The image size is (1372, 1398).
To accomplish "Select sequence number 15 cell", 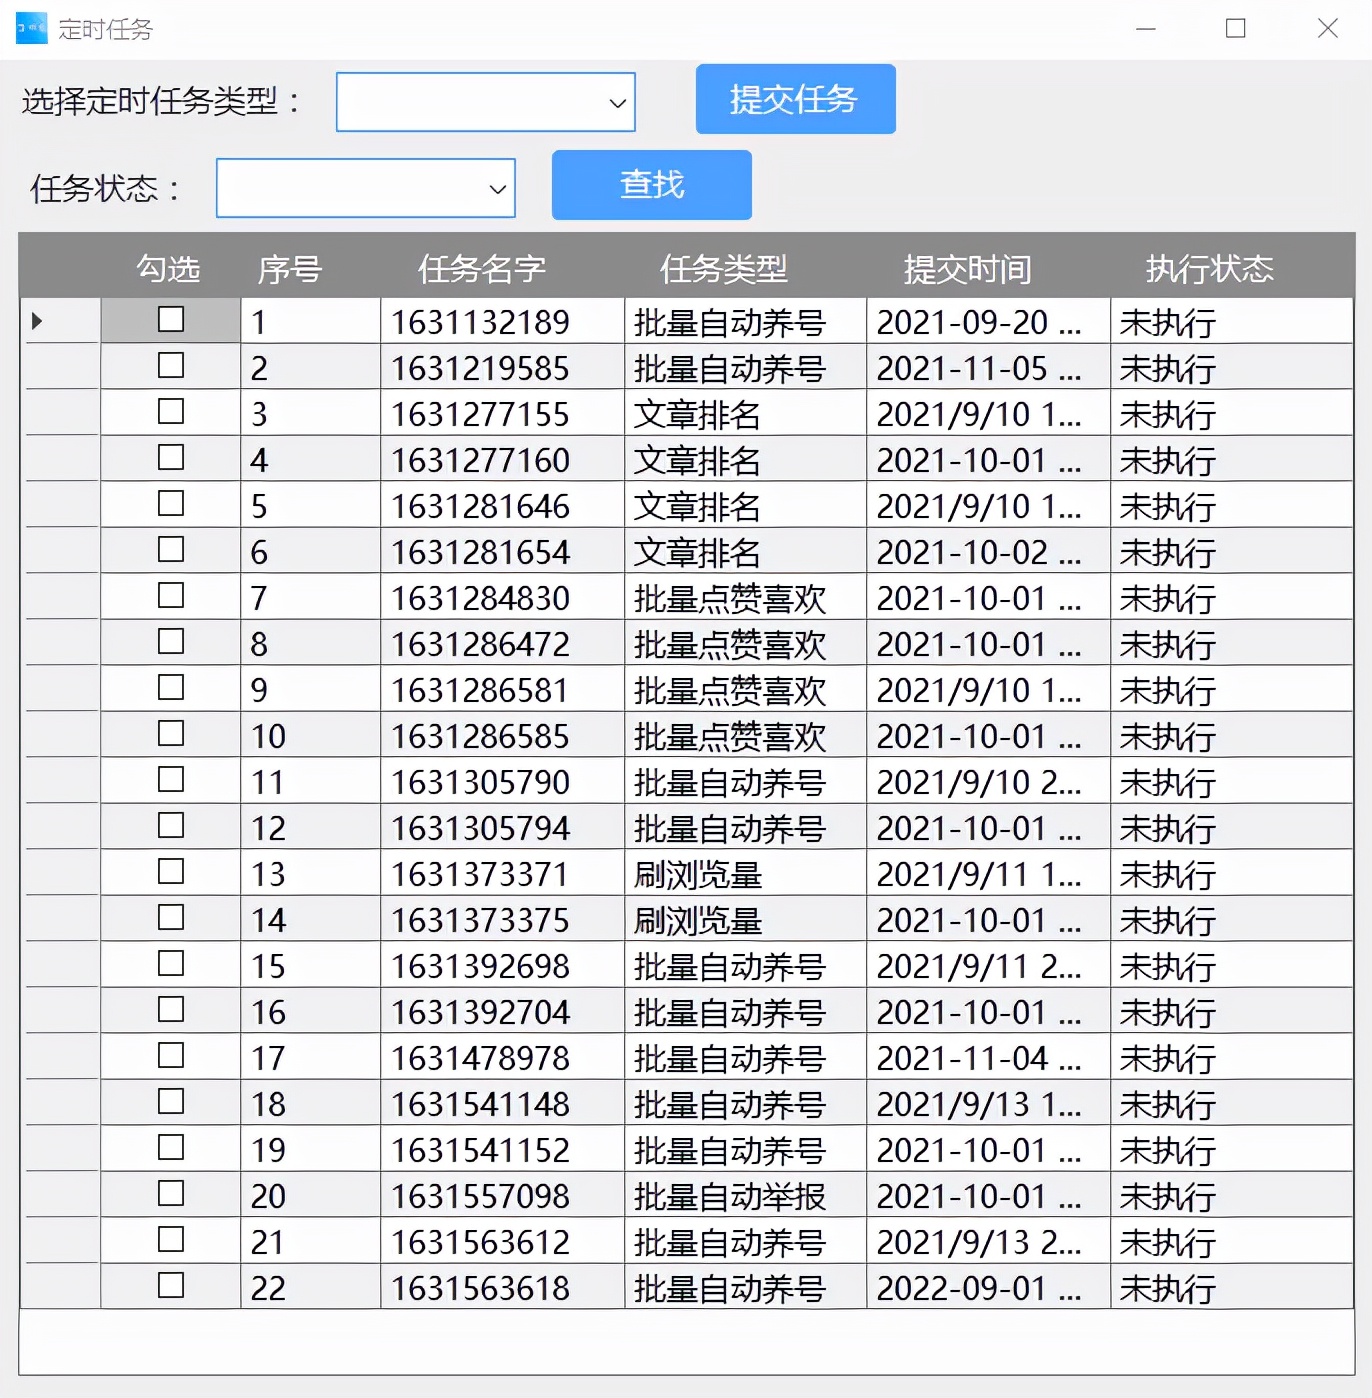I will [x=310, y=966].
